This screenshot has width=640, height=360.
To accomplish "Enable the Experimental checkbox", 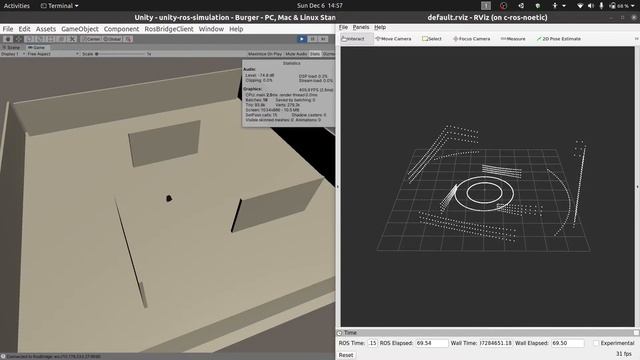I will 596,343.
